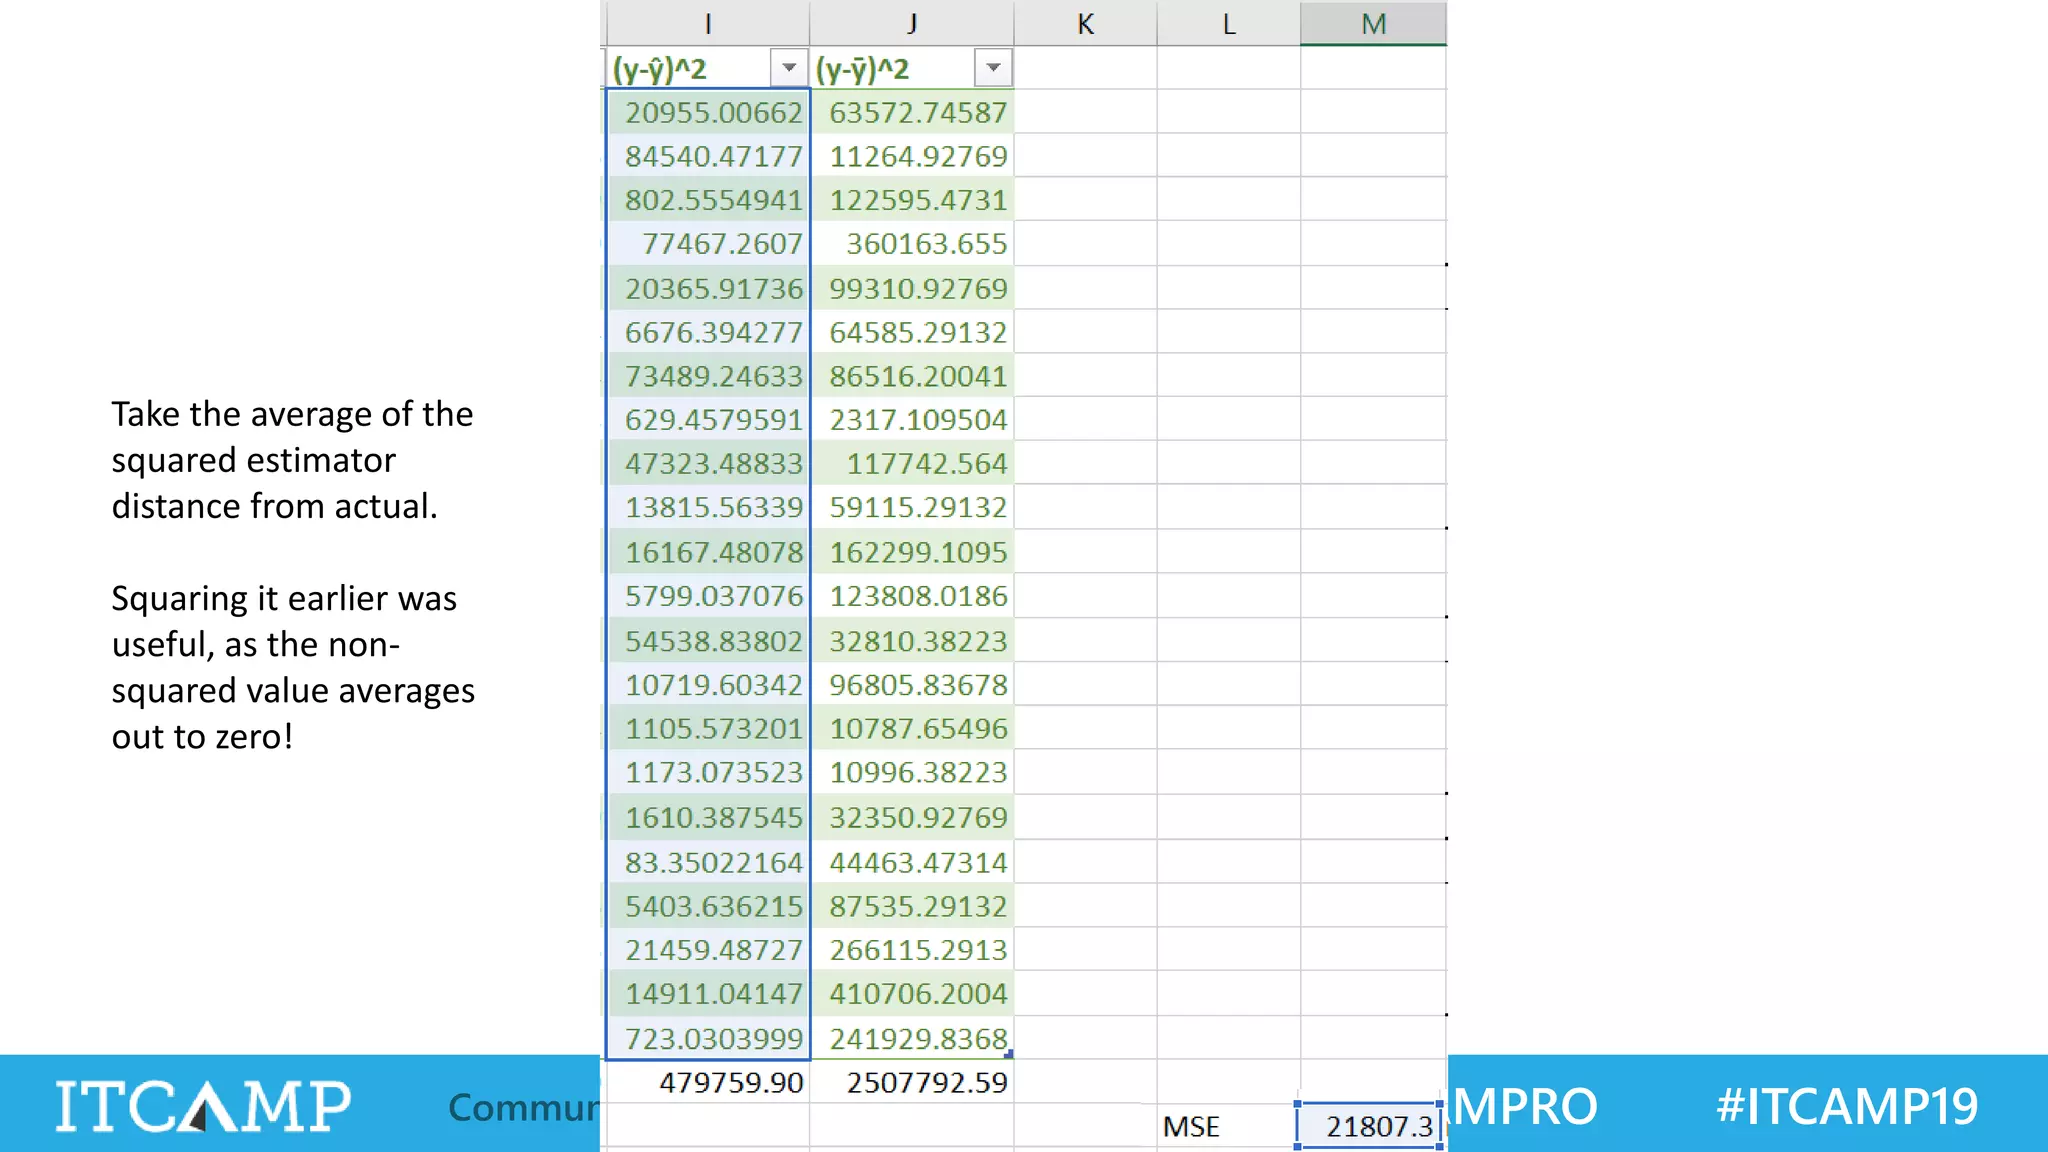Select cell with value 64585.29132

coord(912,332)
